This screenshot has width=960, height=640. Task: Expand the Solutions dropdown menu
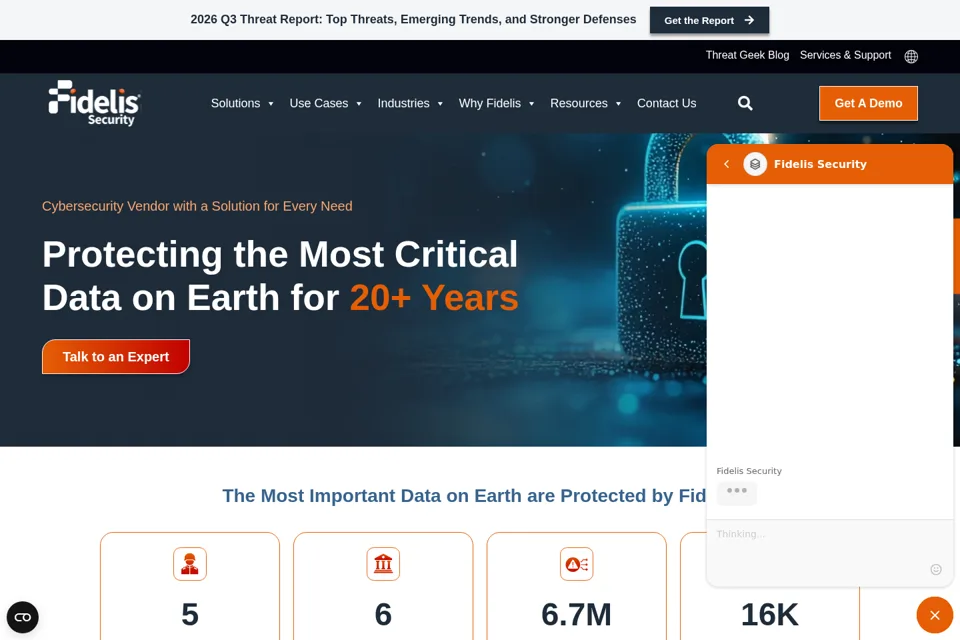(x=242, y=104)
